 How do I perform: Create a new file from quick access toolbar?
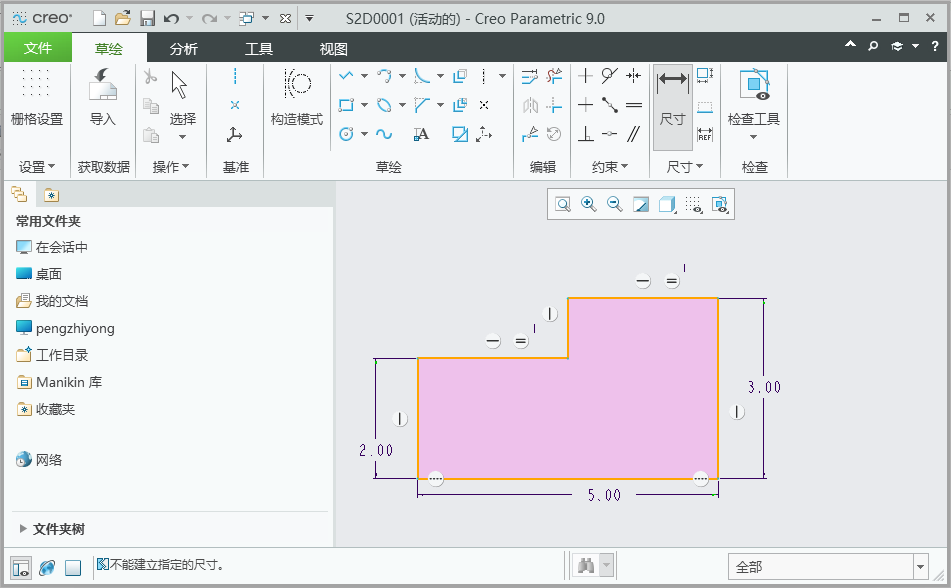point(99,19)
